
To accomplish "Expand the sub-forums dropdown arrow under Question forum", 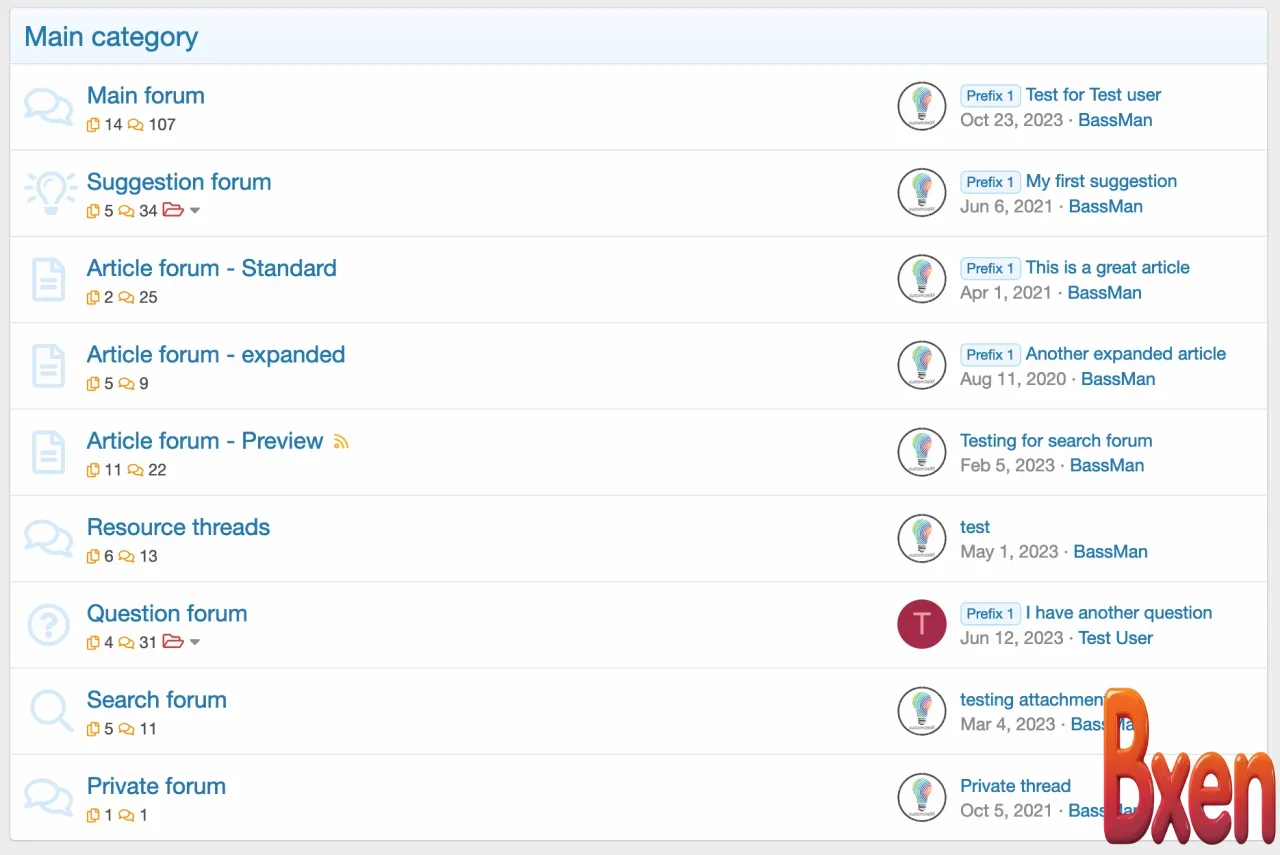I will pyautogui.click(x=195, y=642).
